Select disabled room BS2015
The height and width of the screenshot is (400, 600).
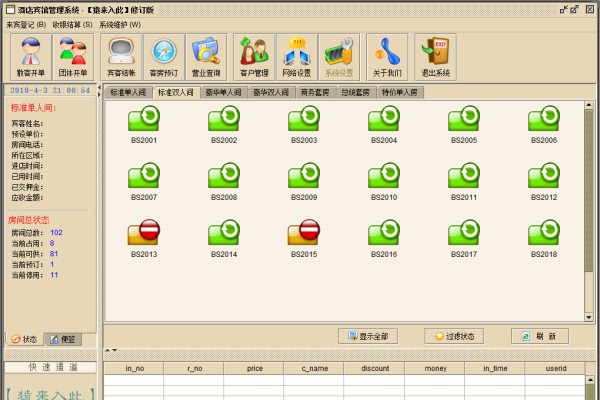point(304,239)
